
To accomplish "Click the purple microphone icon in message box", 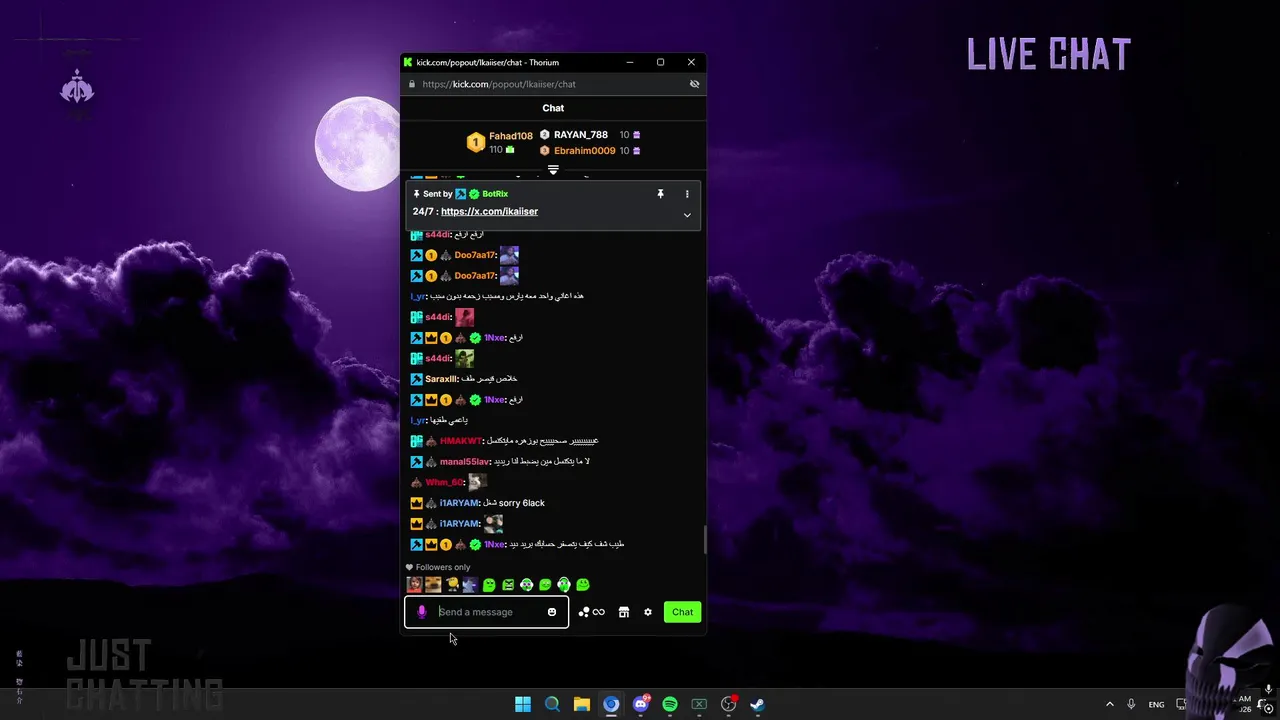I will pyautogui.click(x=421, y=612).
